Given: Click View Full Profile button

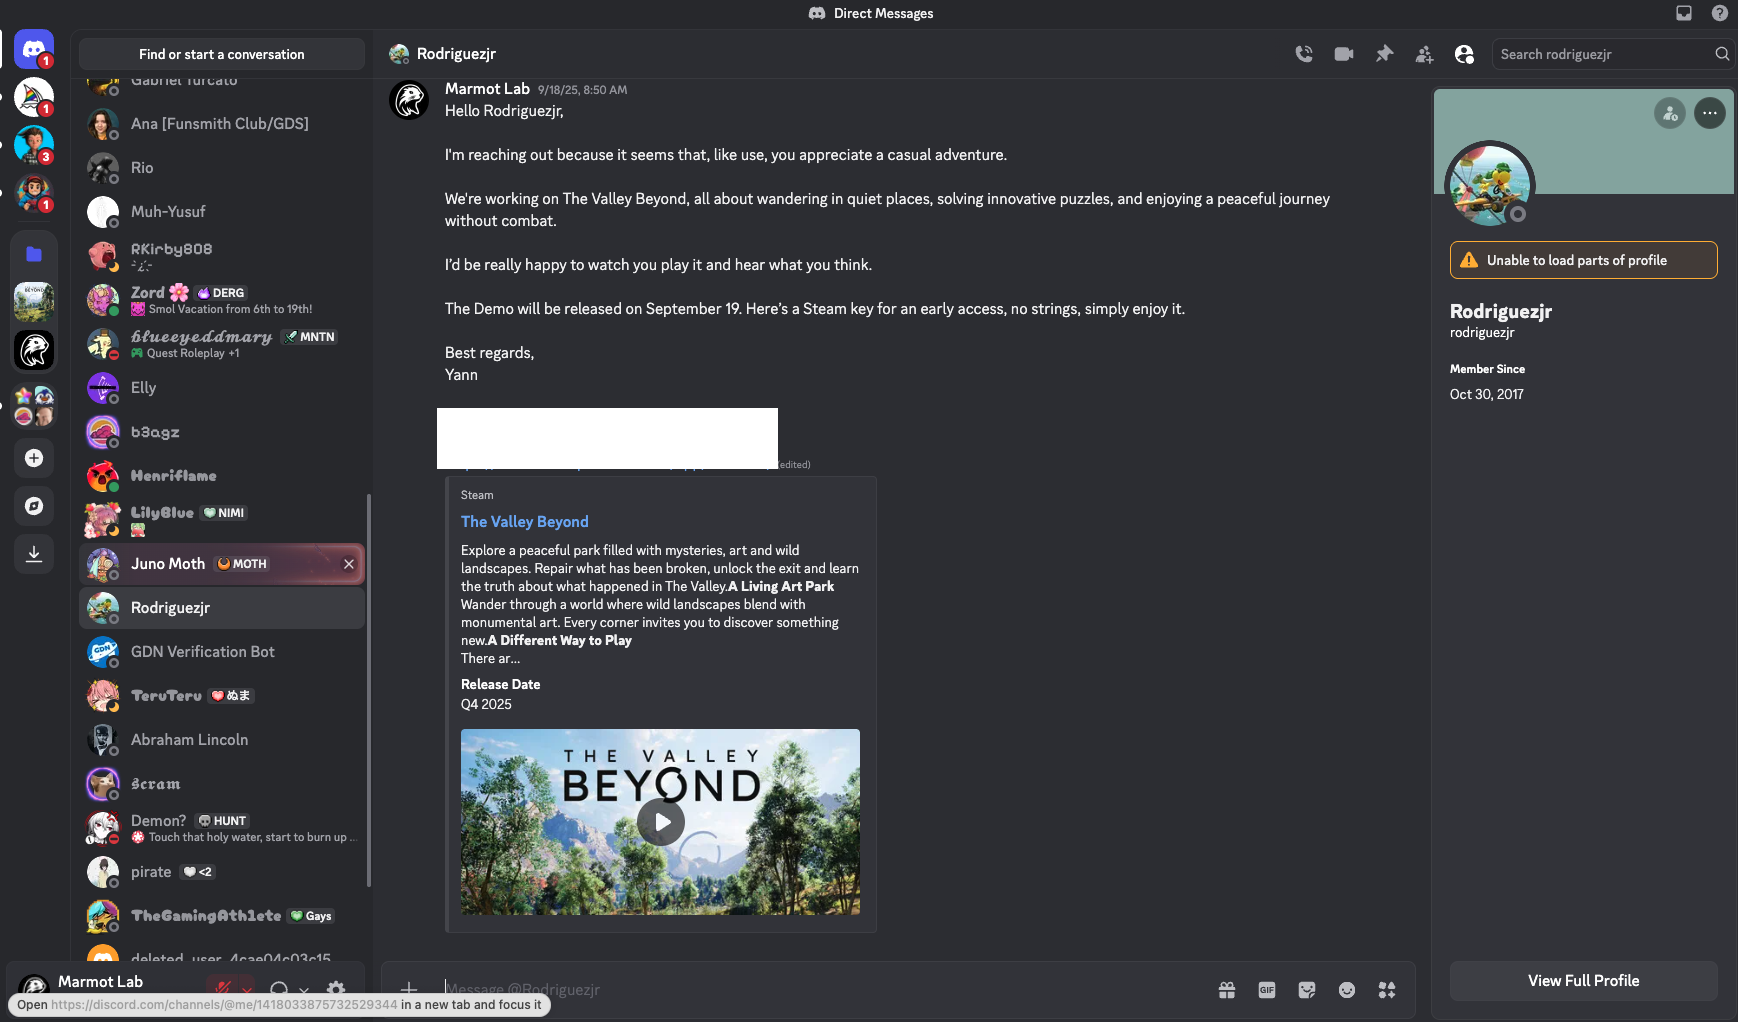Looking at the screenshot, I should 1583,981.
